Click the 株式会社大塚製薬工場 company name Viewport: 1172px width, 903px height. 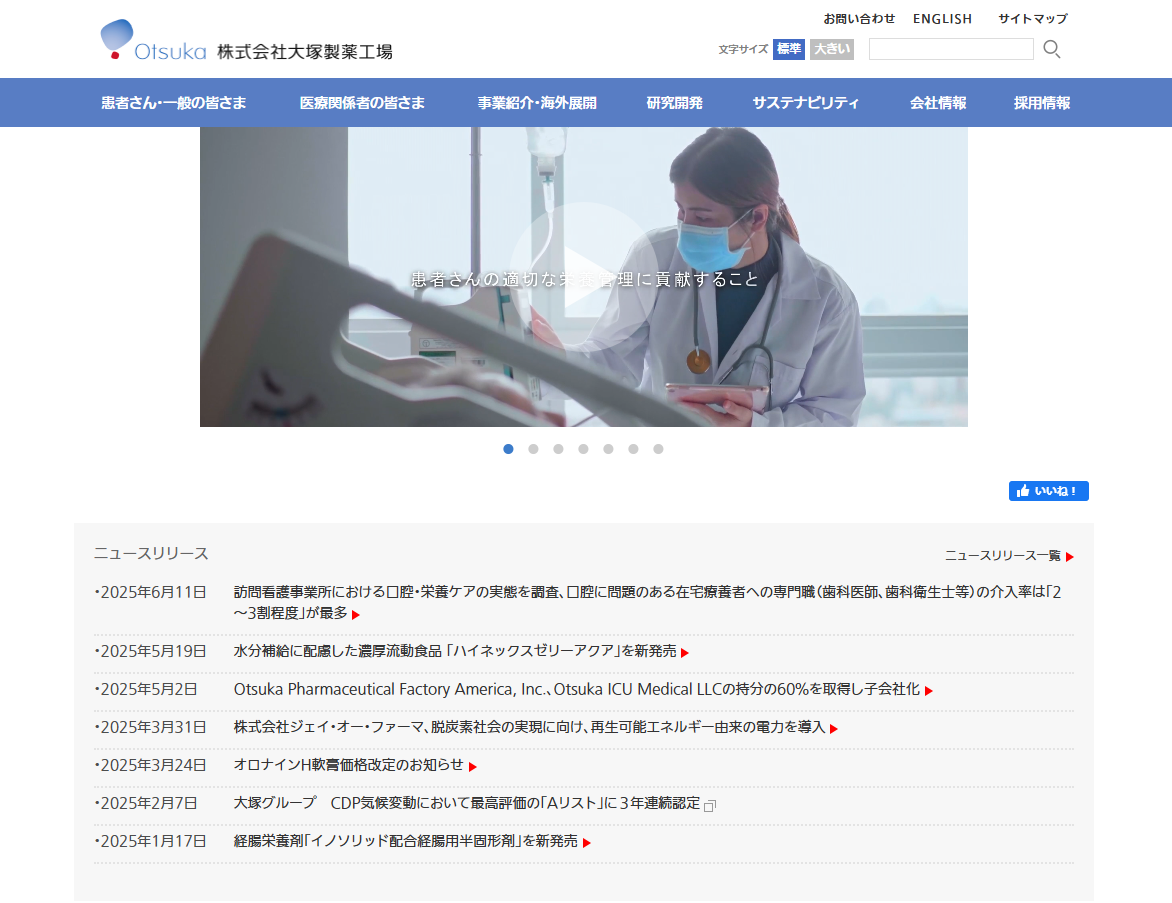(305, 52)
